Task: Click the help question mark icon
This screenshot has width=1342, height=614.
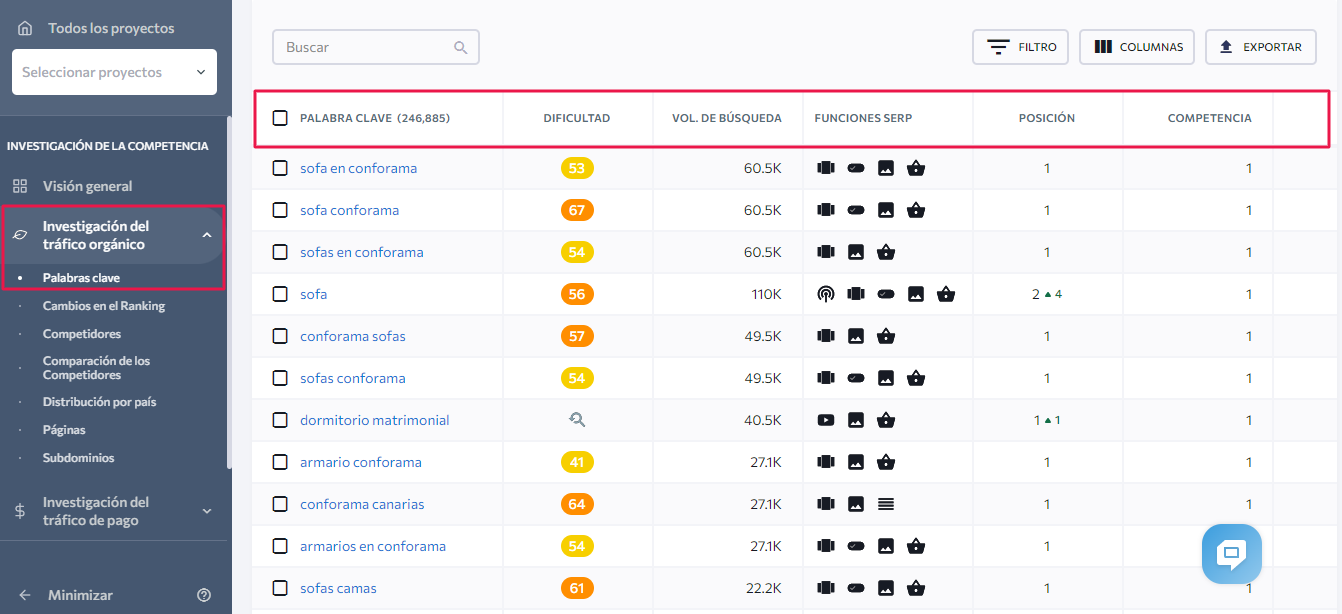Action: (x=204, y=595)
